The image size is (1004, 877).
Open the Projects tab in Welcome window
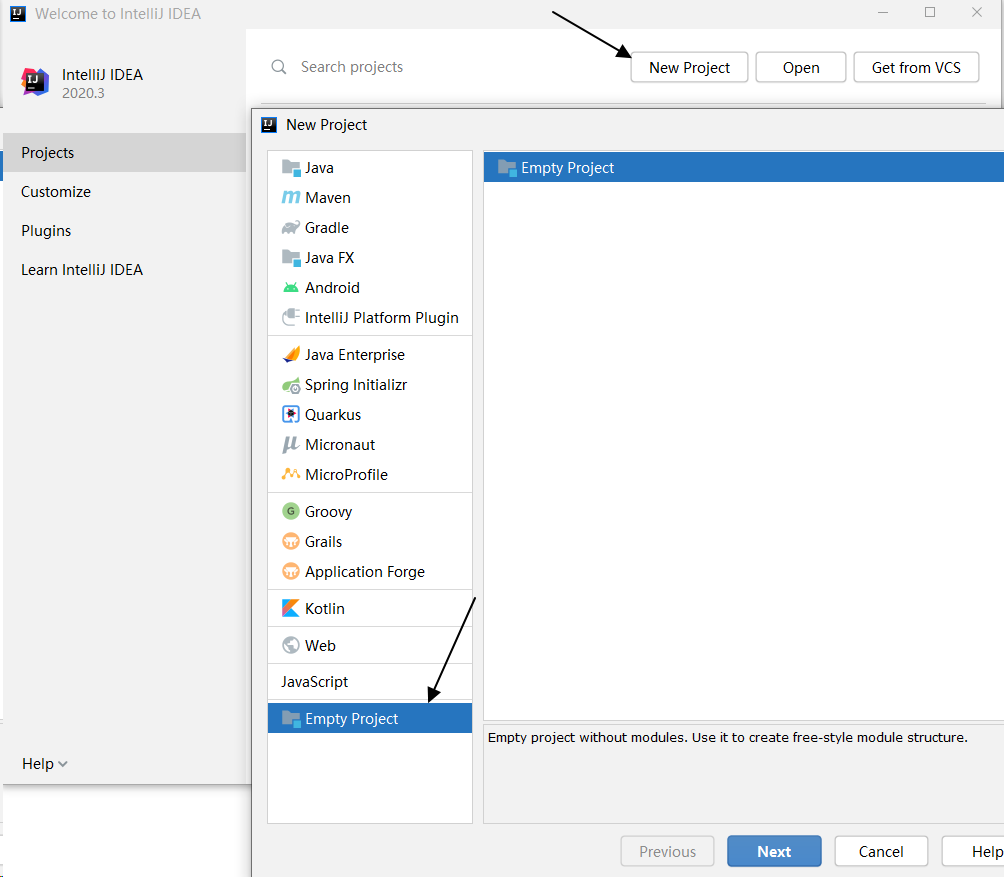point(124,152)
